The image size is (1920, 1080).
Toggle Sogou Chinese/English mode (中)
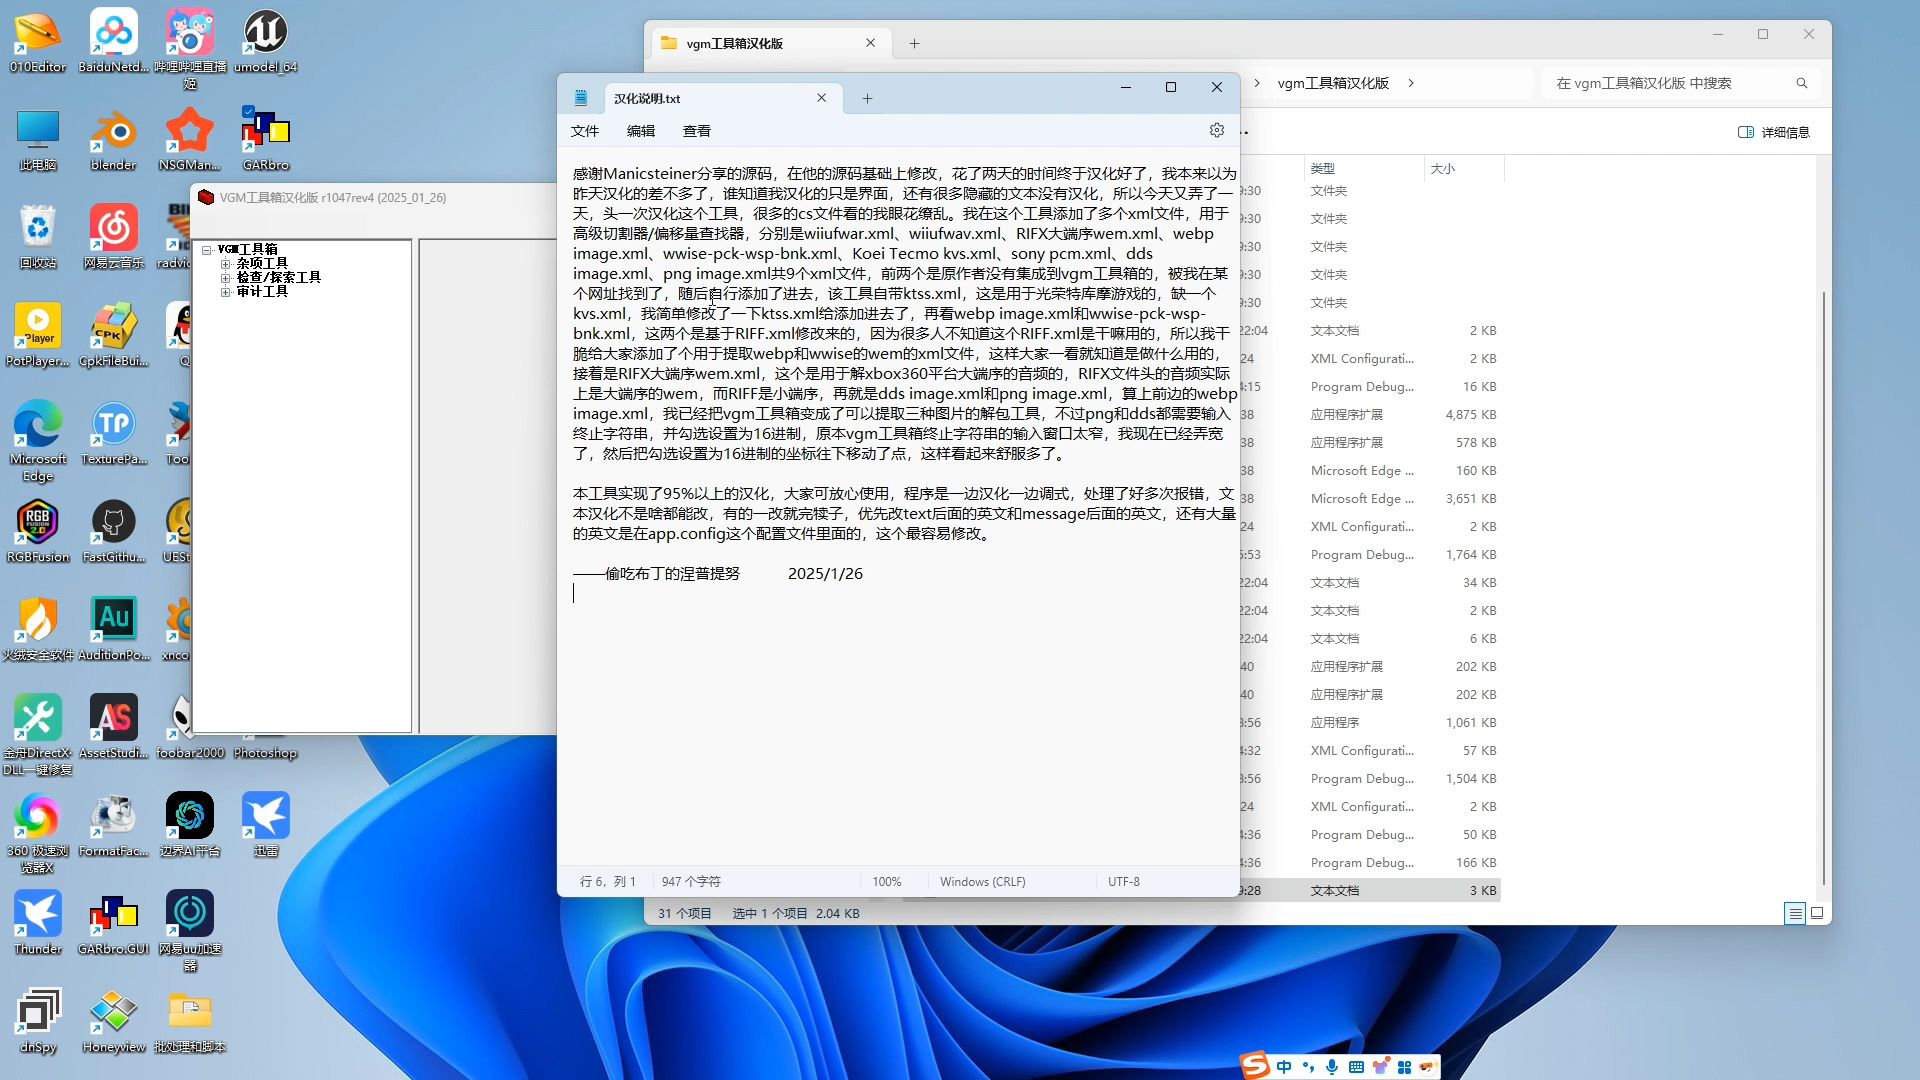click(x=1283, y=1067)
